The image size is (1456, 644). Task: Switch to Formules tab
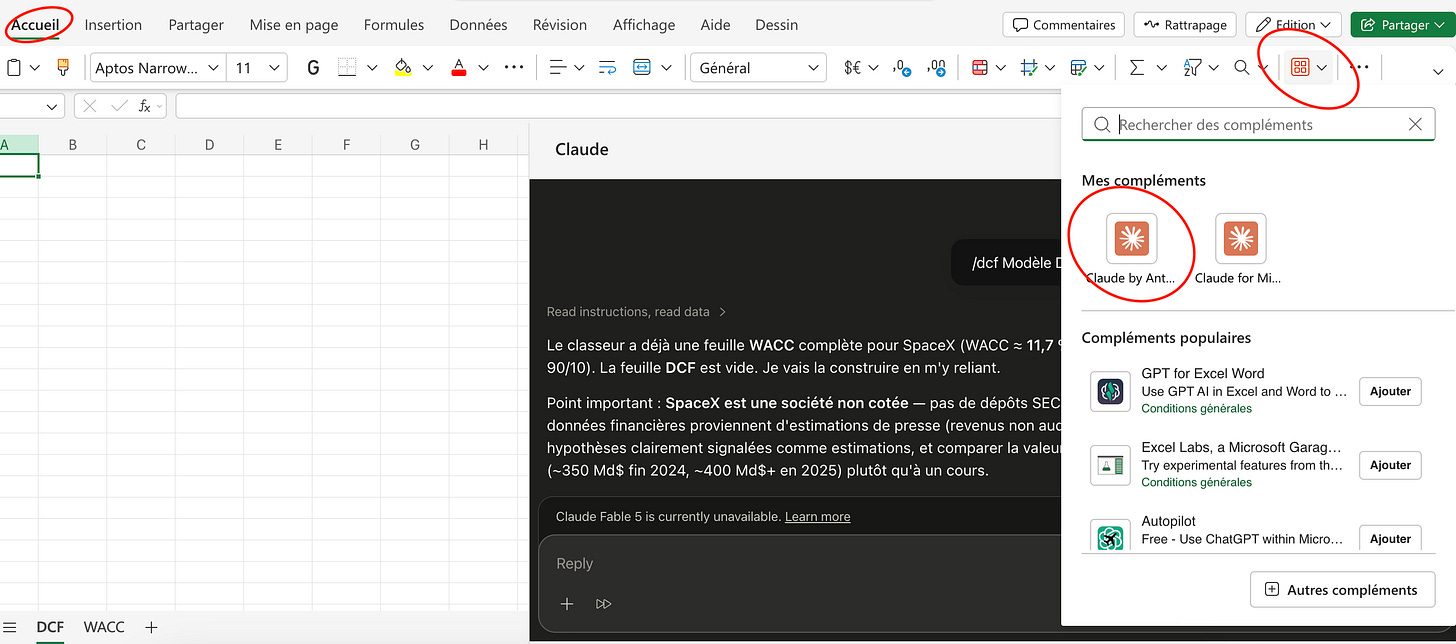[x=394, y=24]
